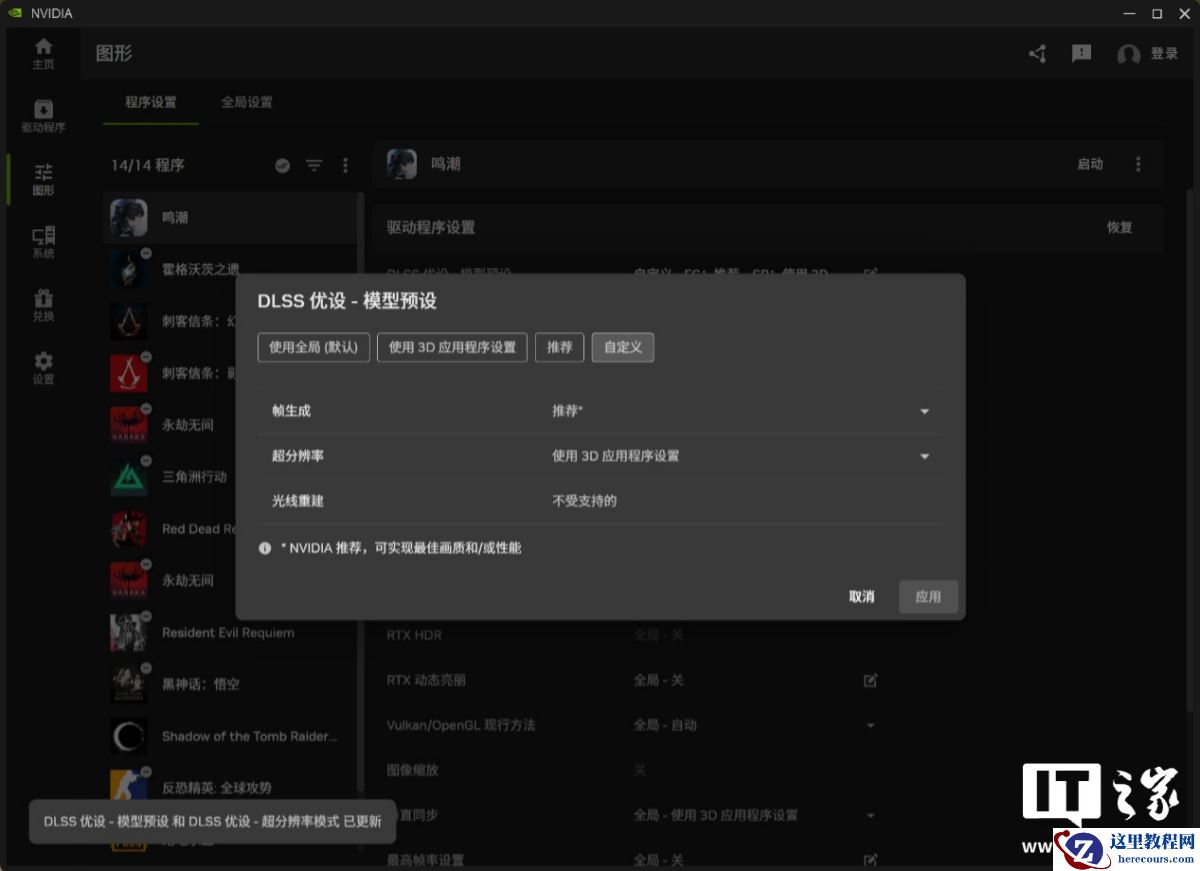Open the three-dot menu beside 启动
This screenshot has height=871, width=1200.
click(x=1138, y=164)
